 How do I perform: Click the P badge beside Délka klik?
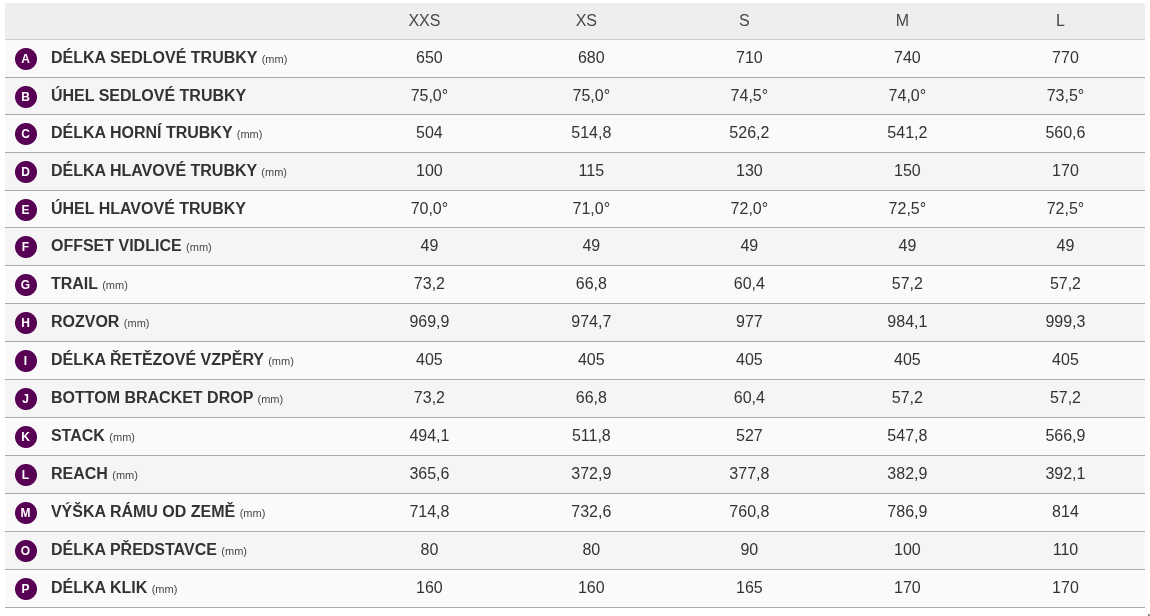click(x=26, y=589)
